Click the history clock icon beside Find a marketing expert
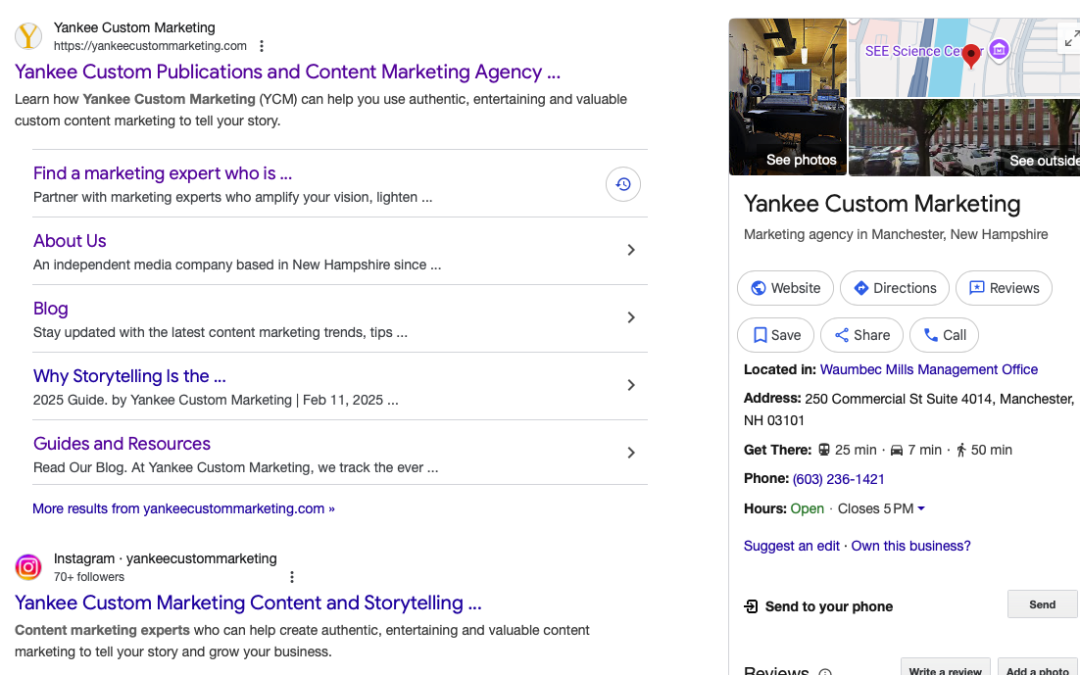 click(623, 184)
